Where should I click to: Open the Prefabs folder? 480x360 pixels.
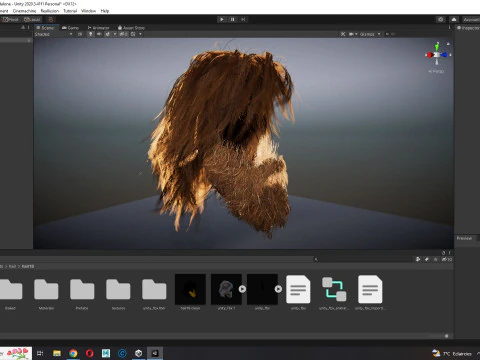(82, 293)
